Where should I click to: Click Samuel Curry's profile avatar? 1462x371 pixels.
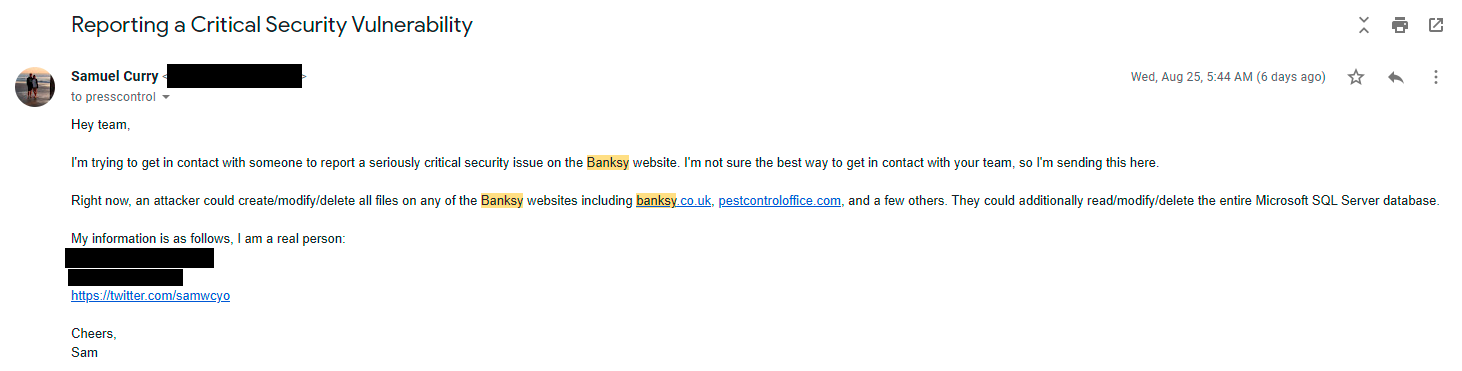point(35,87)
